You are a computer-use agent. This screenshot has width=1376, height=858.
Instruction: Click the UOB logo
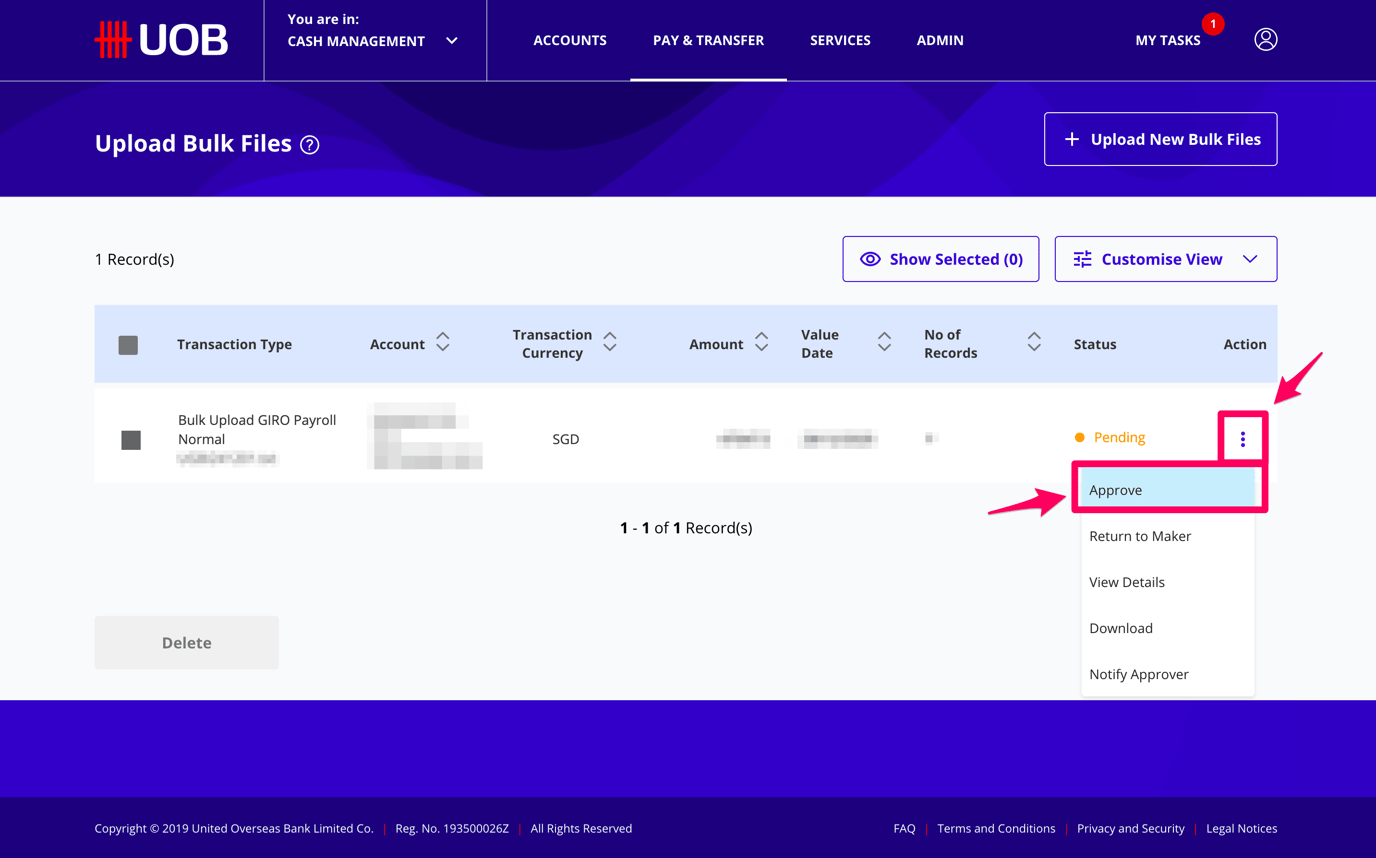click(x=160, y=39)
